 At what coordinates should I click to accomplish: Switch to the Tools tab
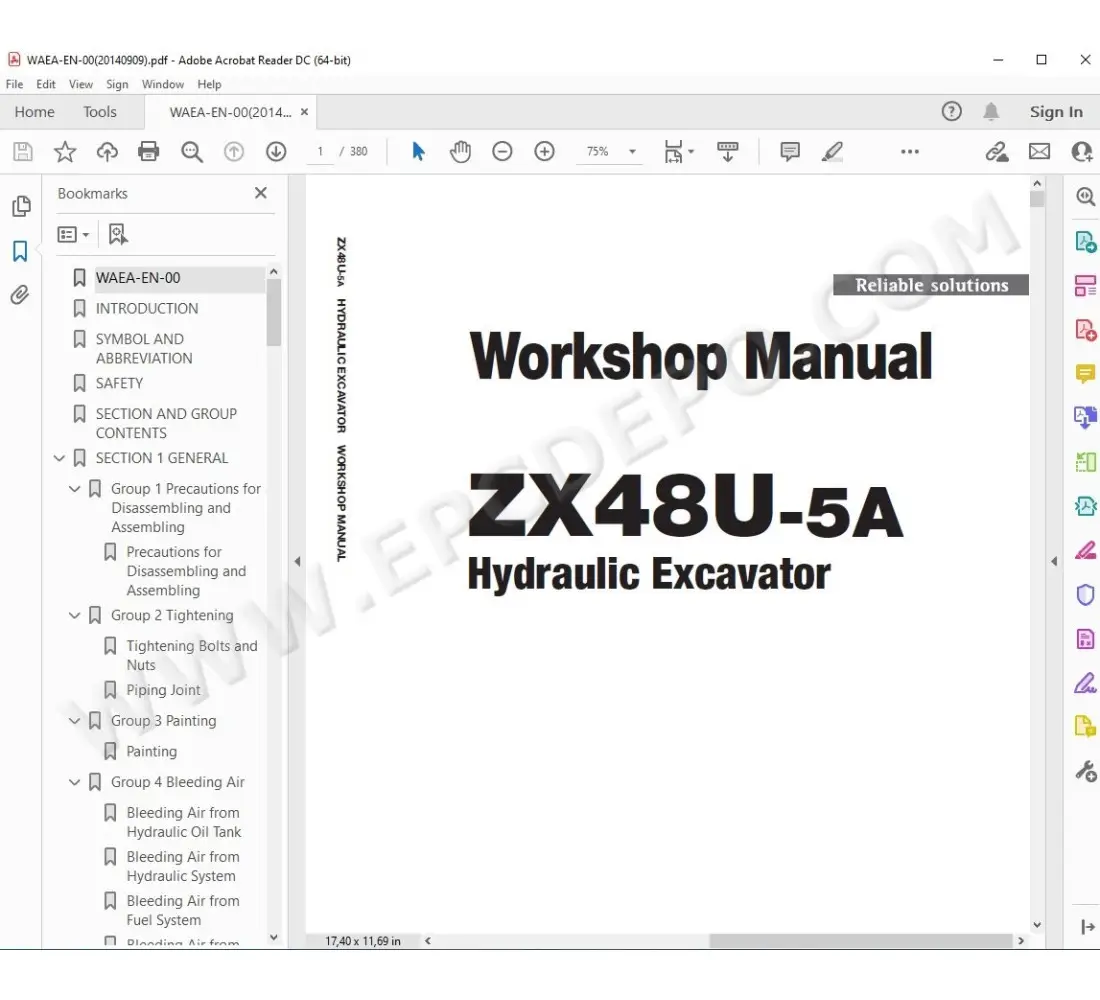pos(100,112)
